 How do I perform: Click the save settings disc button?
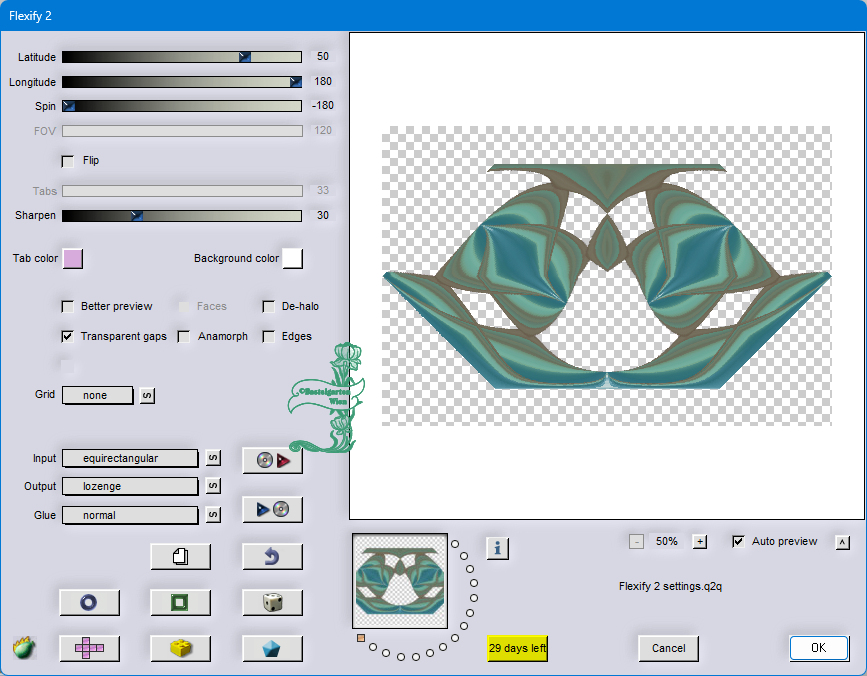[272, 509]
